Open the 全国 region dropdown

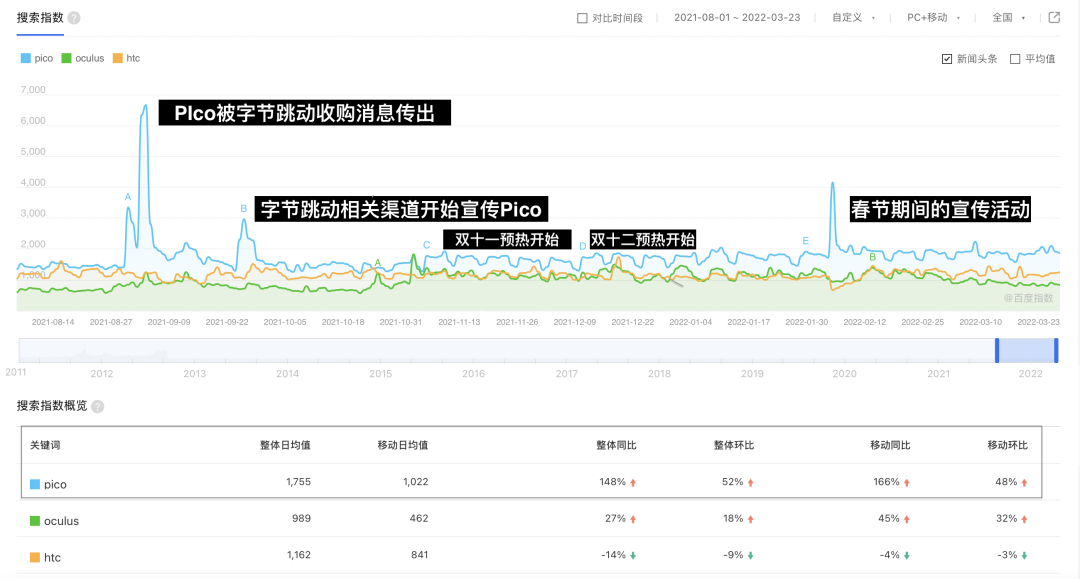pos(1008,18)
